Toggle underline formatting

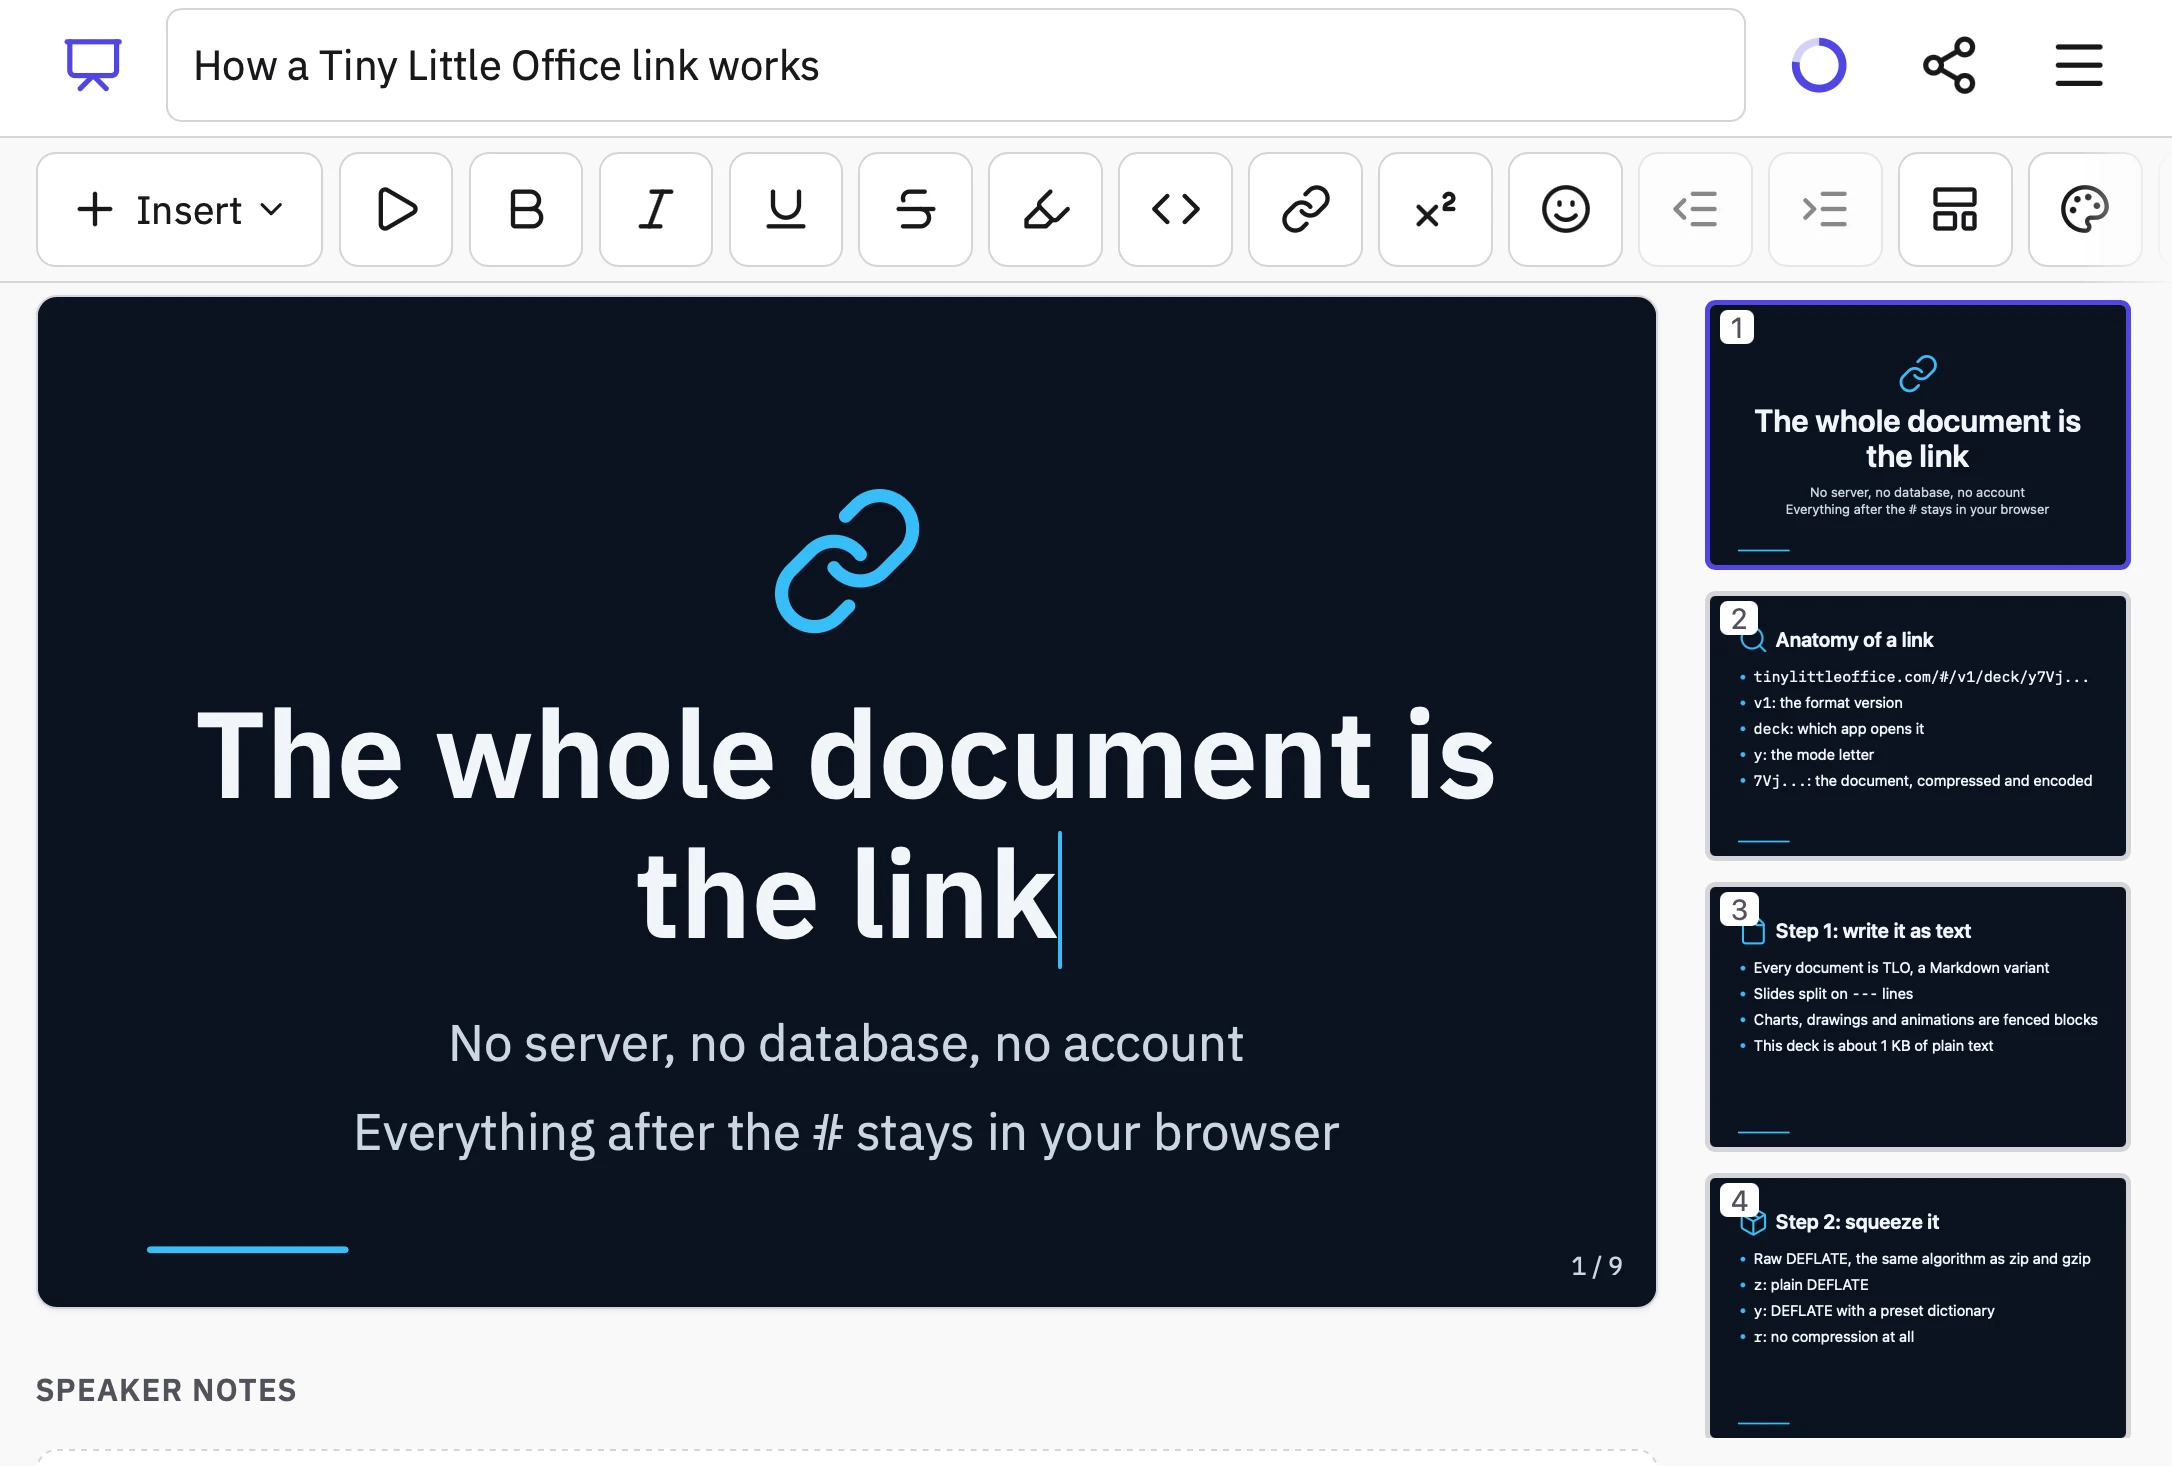pyautogui.click(x=786, y=210)
